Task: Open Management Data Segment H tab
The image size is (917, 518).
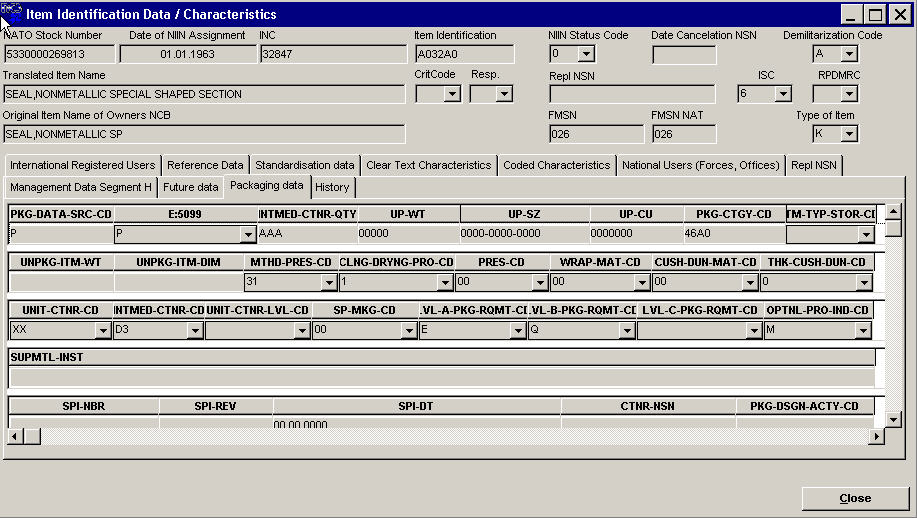Action: (81, 187)
